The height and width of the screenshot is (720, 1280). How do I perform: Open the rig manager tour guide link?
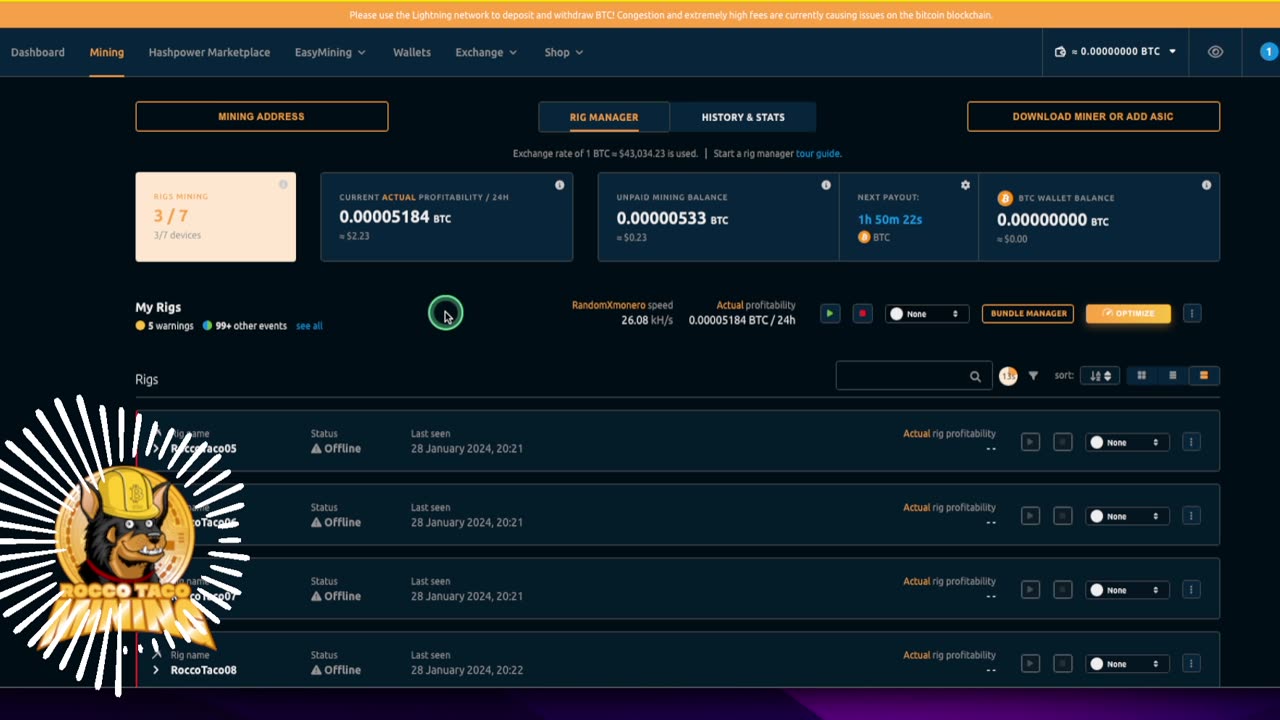tap(818, 154)
